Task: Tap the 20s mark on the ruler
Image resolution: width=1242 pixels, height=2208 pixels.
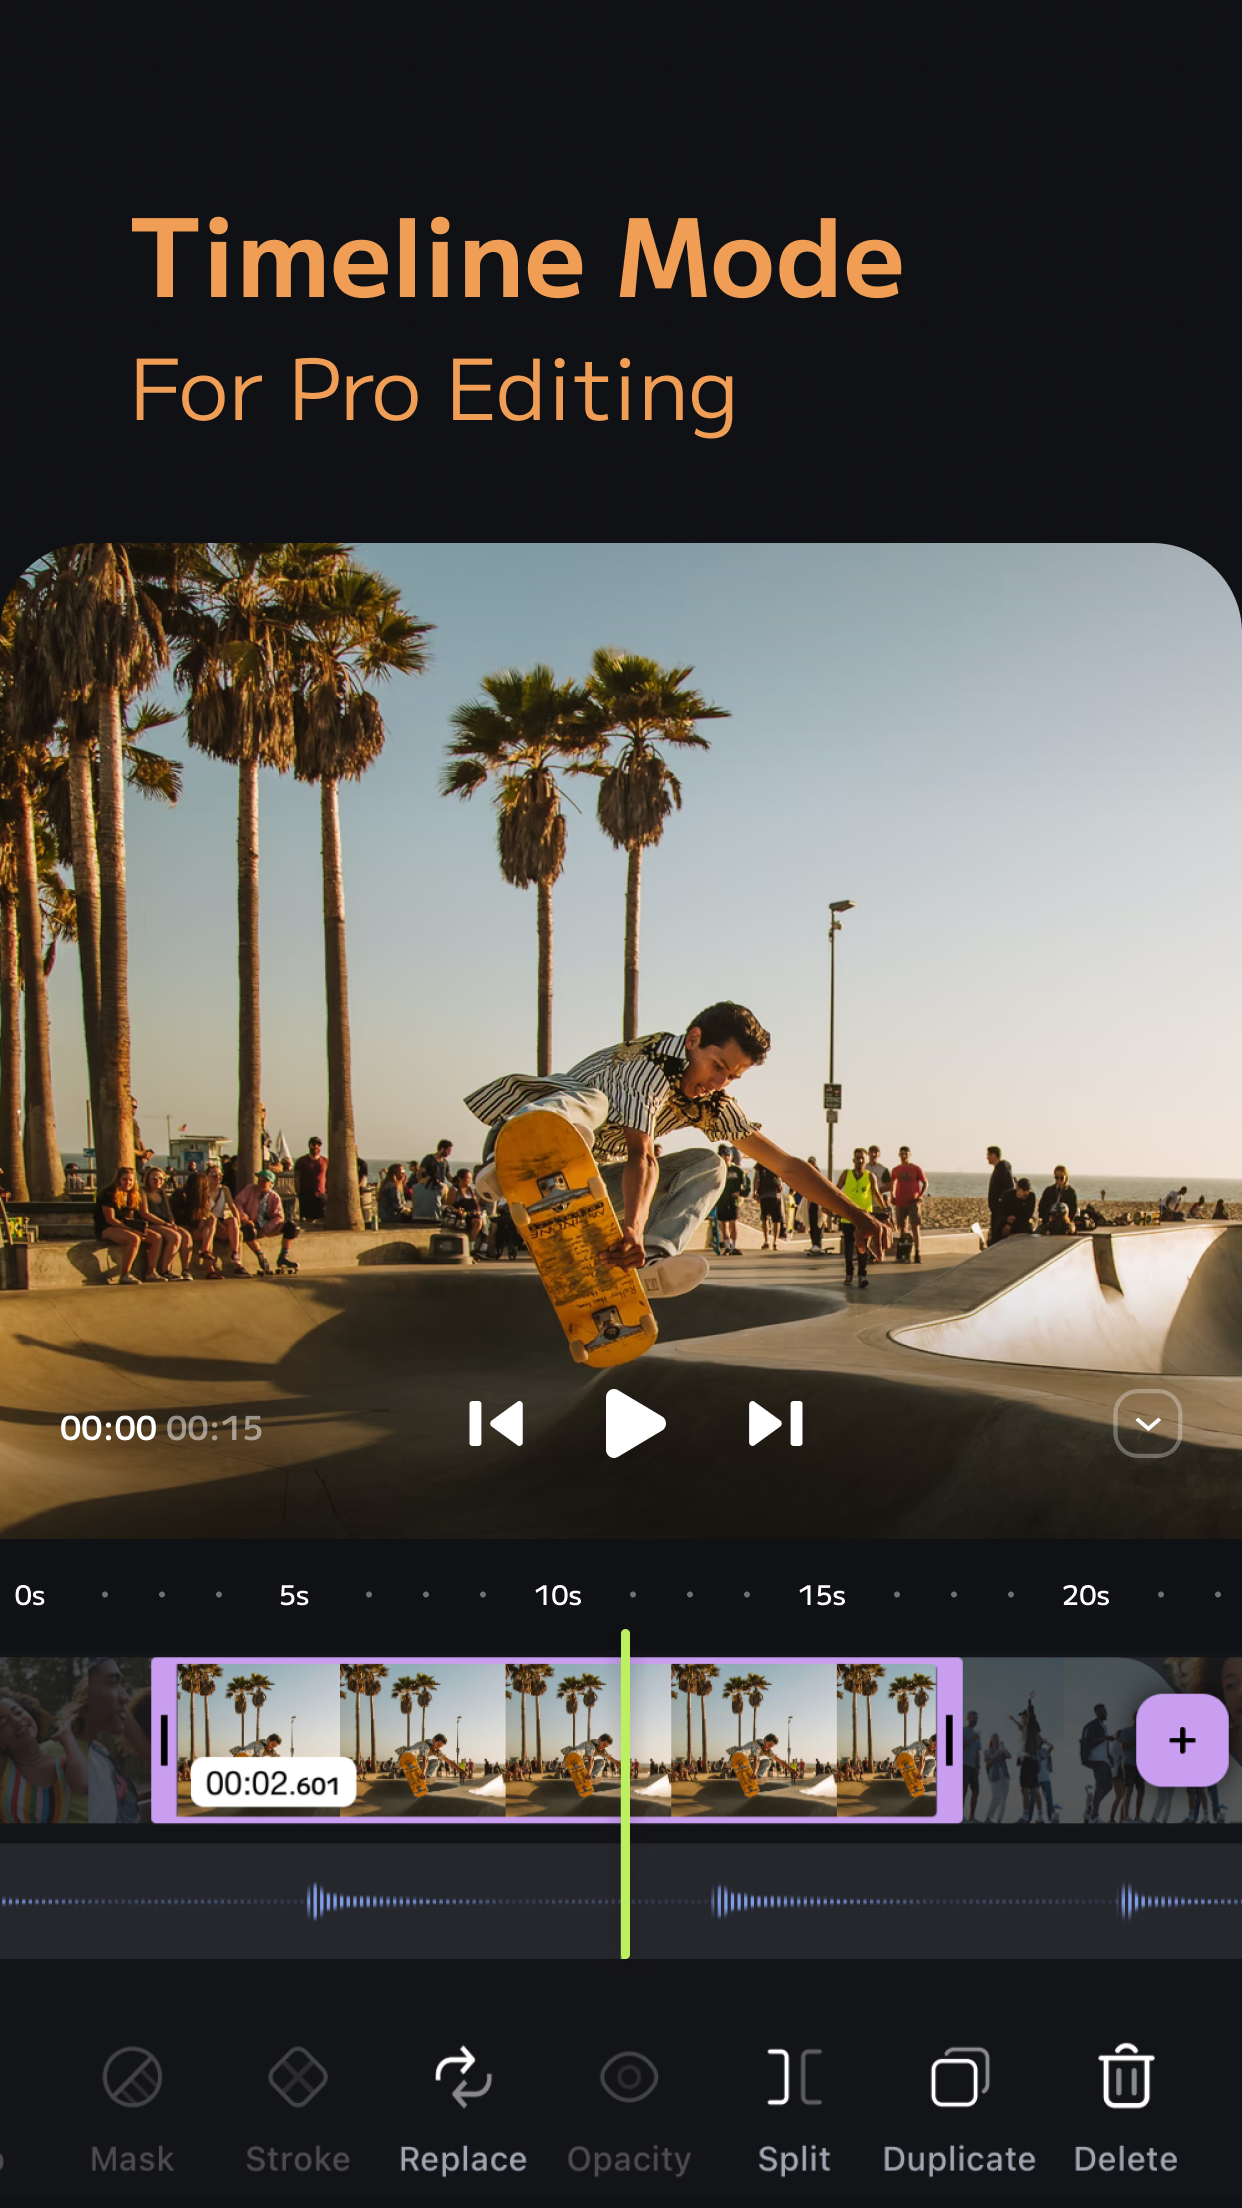Action: pyautogui.click(x=1086, y=1595)
